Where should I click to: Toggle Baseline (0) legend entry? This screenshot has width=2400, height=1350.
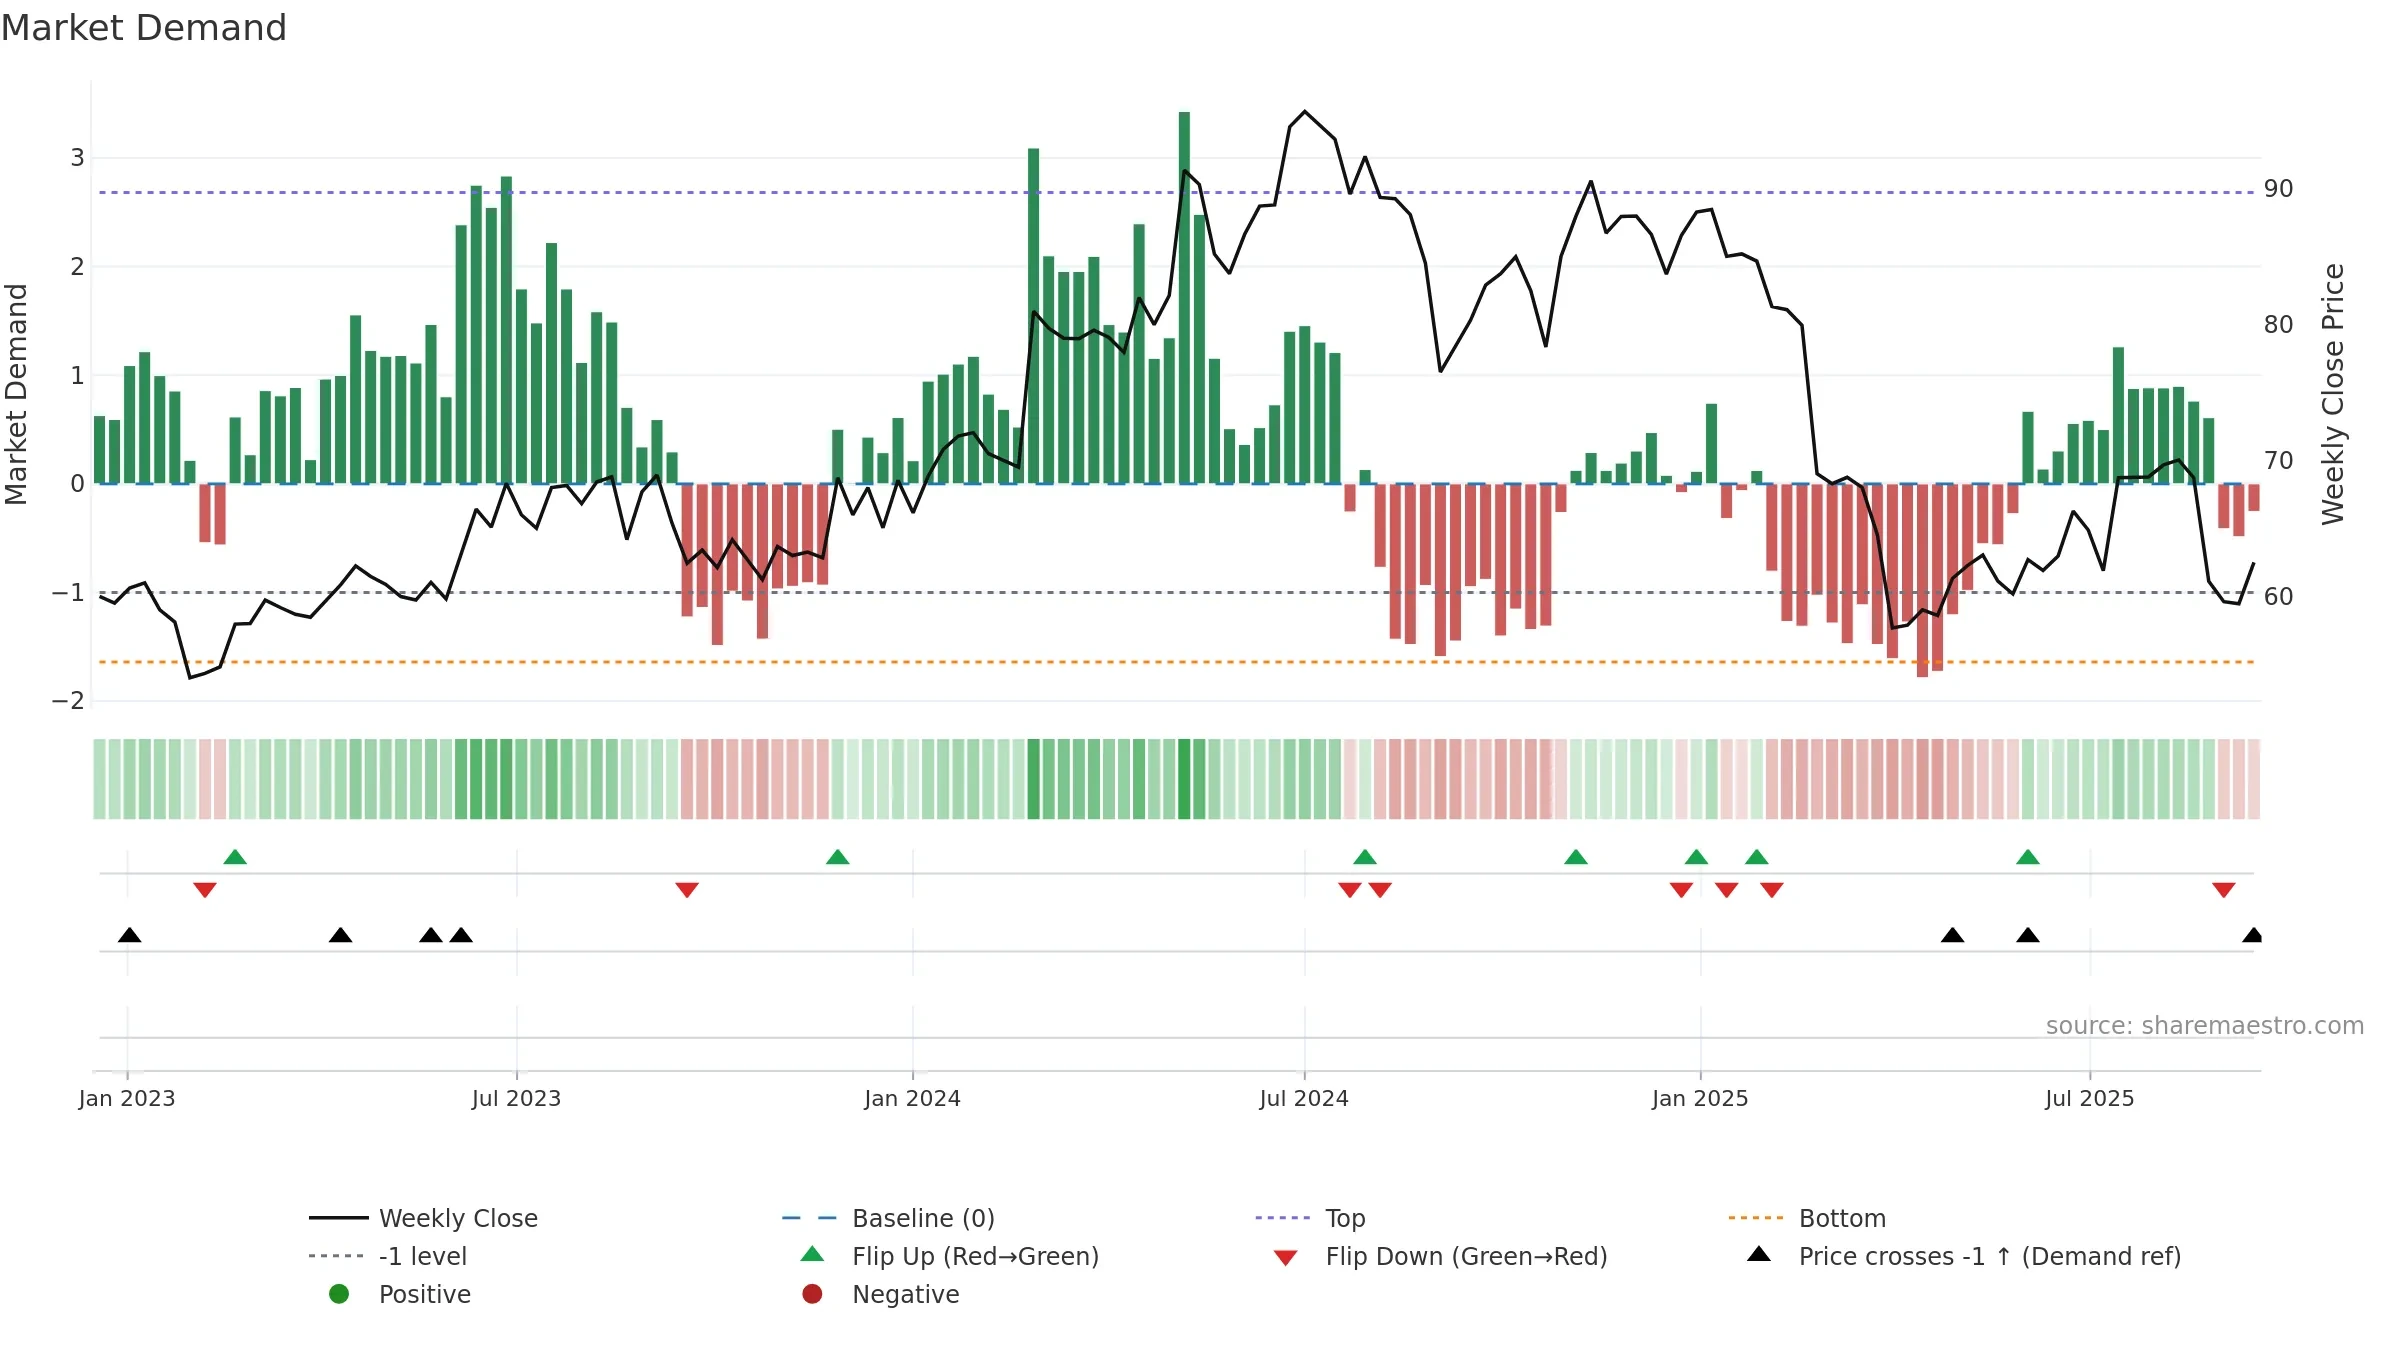coord(888,1218)
